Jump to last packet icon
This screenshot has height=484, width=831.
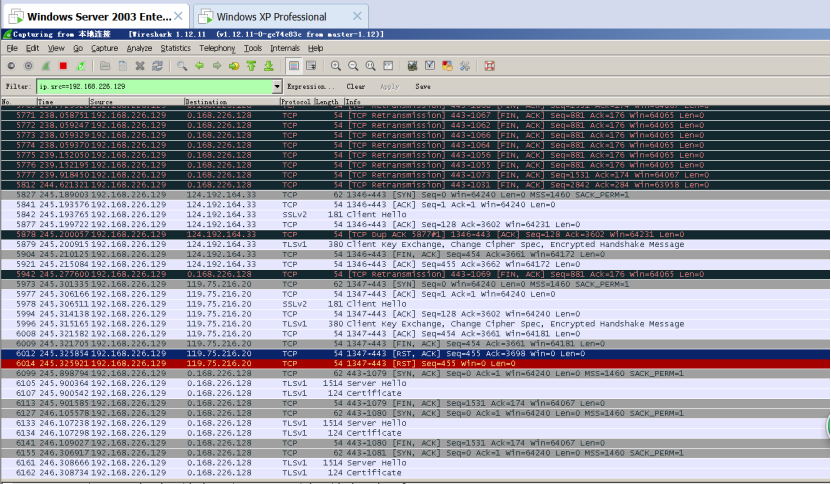(x=269, y=66)
